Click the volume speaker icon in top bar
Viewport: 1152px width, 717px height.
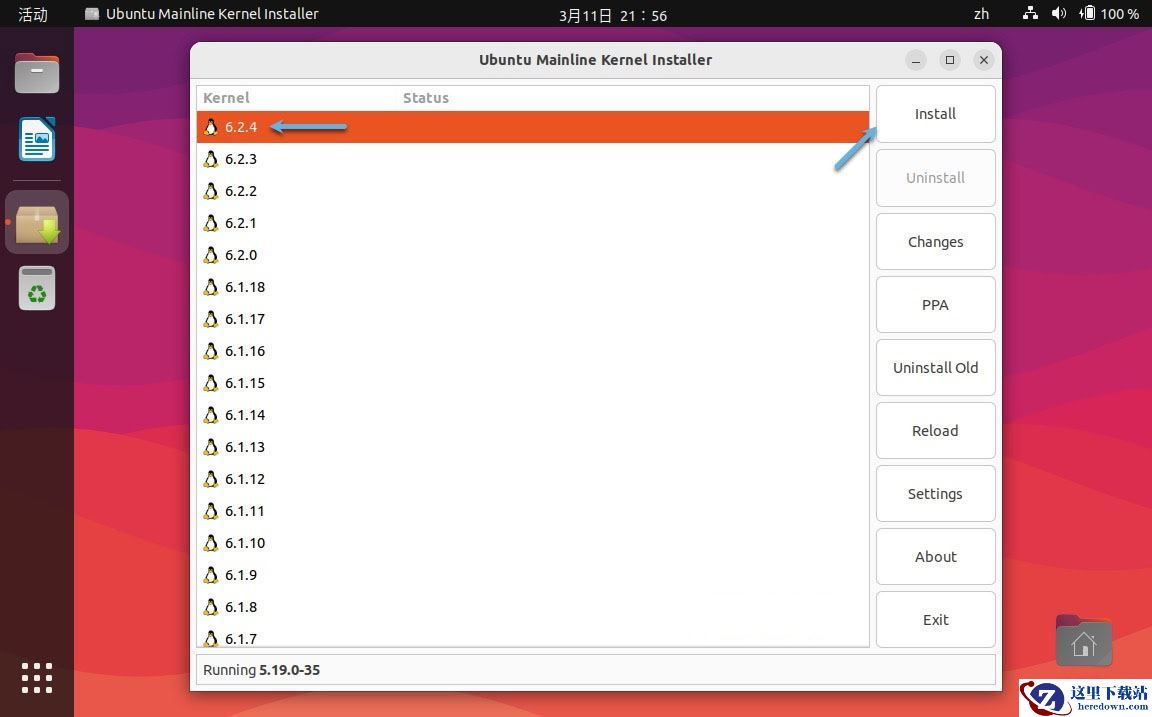tap(1059, 13)
